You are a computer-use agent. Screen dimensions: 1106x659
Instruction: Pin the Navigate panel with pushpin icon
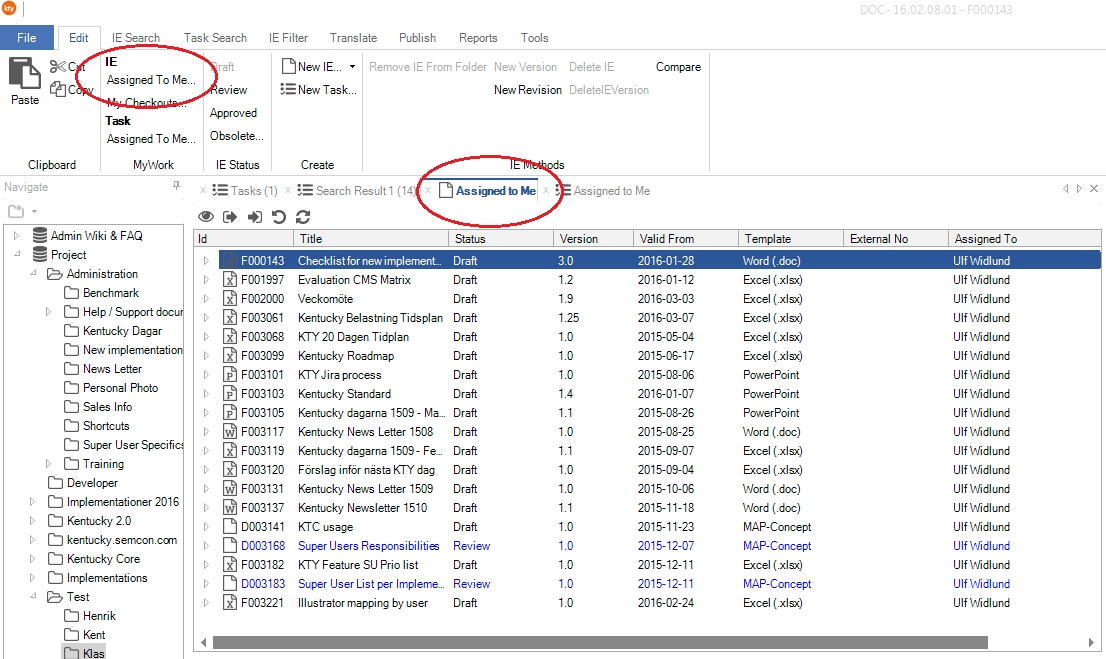pos(177,186)
